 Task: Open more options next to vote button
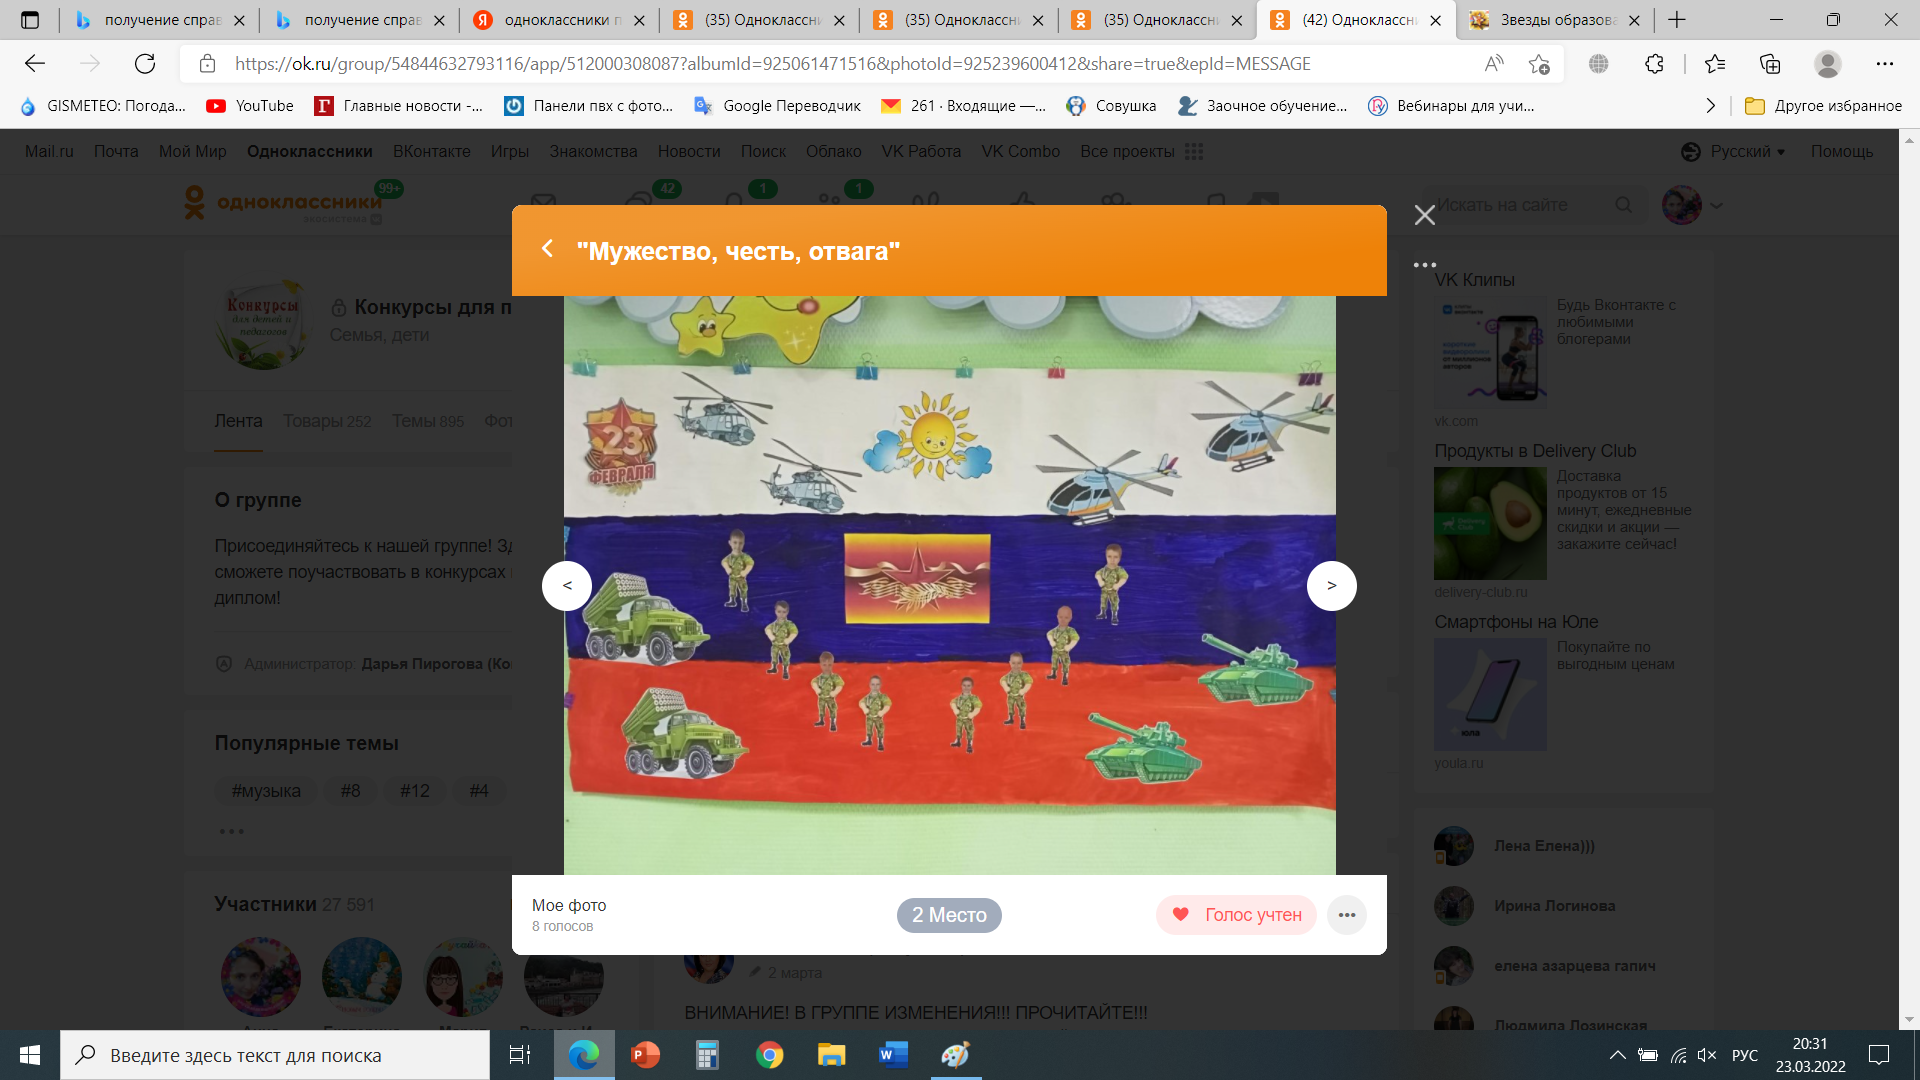click(x=1347, y=915)
